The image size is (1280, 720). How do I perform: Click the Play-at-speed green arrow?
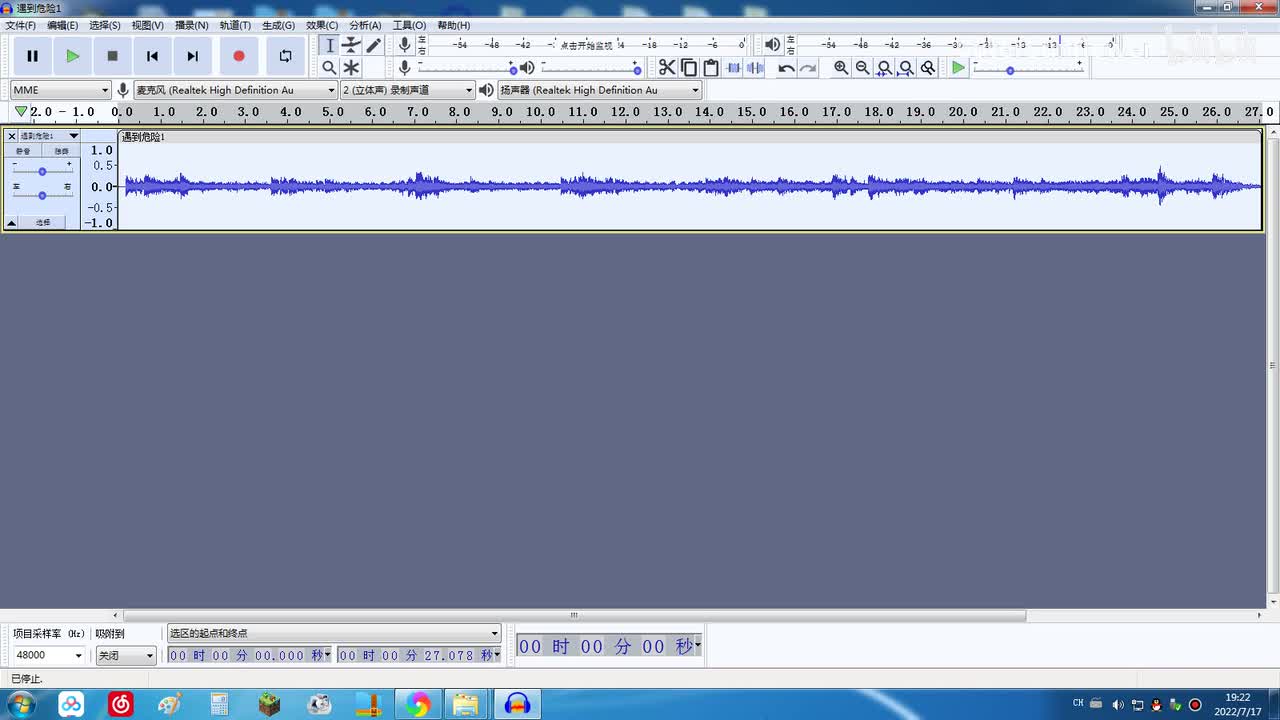(958, 68)
